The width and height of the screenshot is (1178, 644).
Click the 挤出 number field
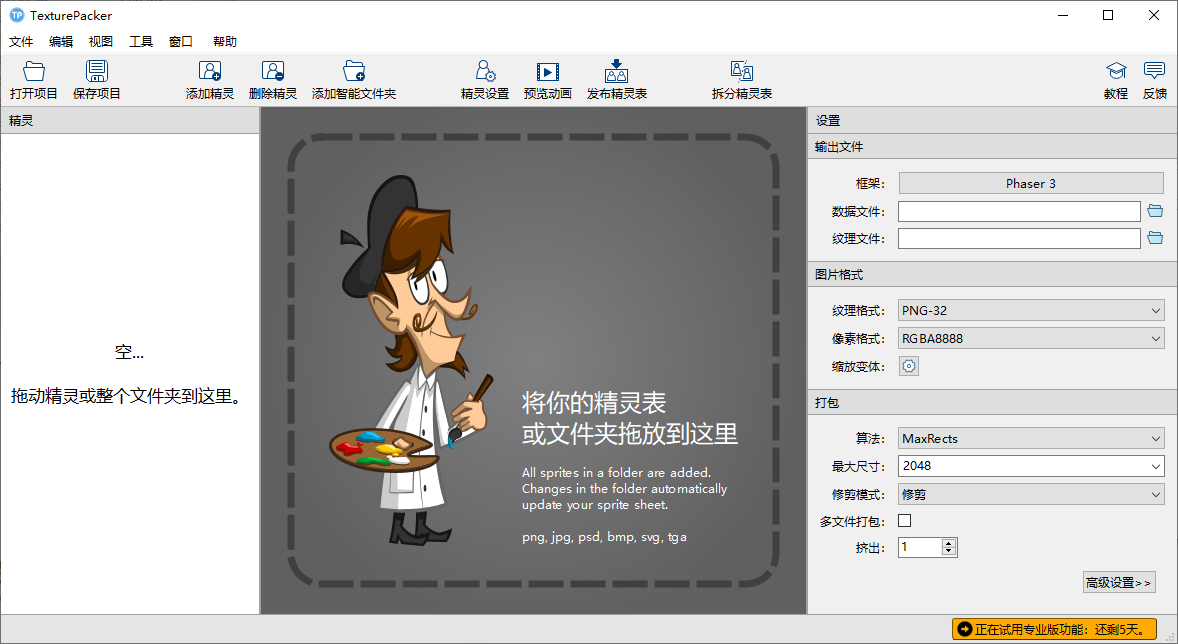[x=920, y=547]
